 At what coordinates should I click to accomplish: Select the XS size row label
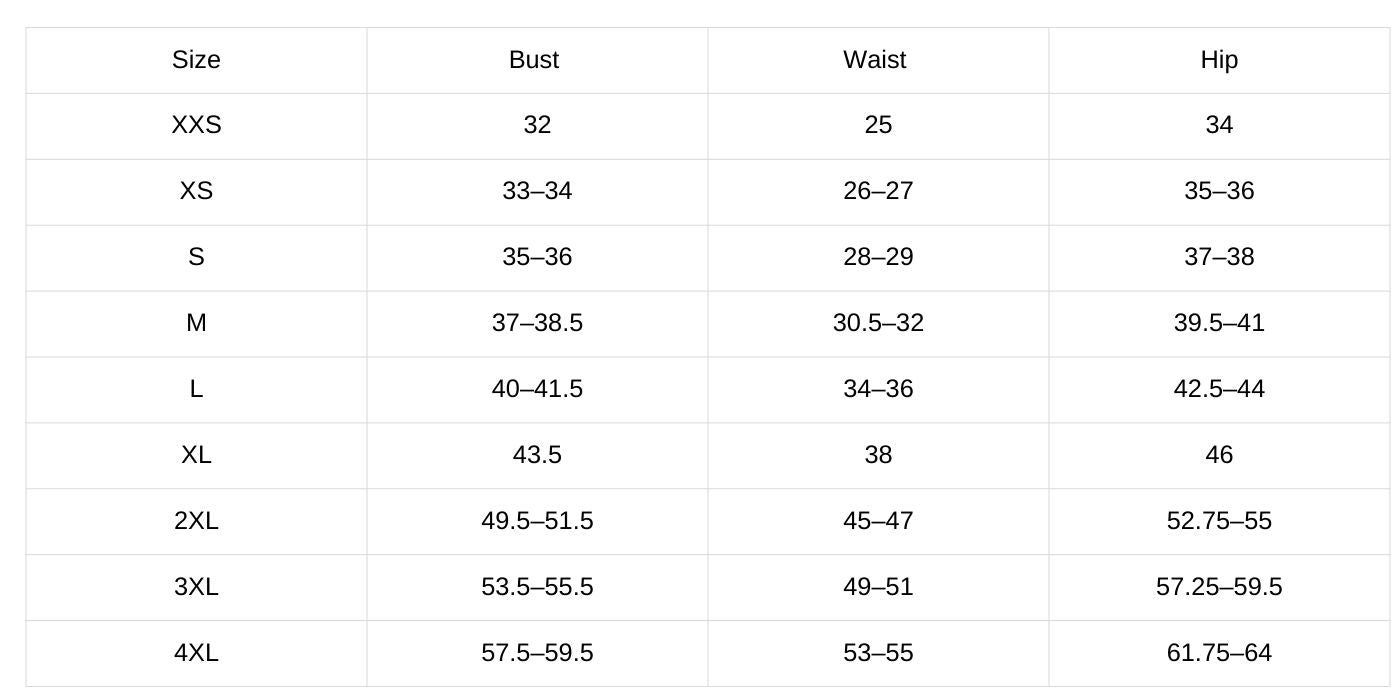coord(196,191)
